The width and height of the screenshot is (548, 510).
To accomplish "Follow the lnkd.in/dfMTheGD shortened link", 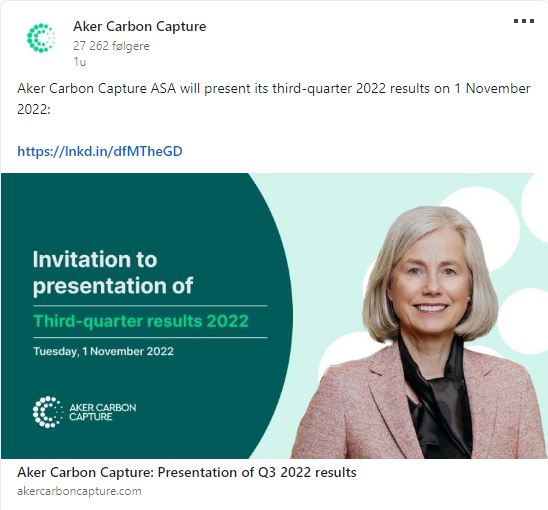I will 100,151.
